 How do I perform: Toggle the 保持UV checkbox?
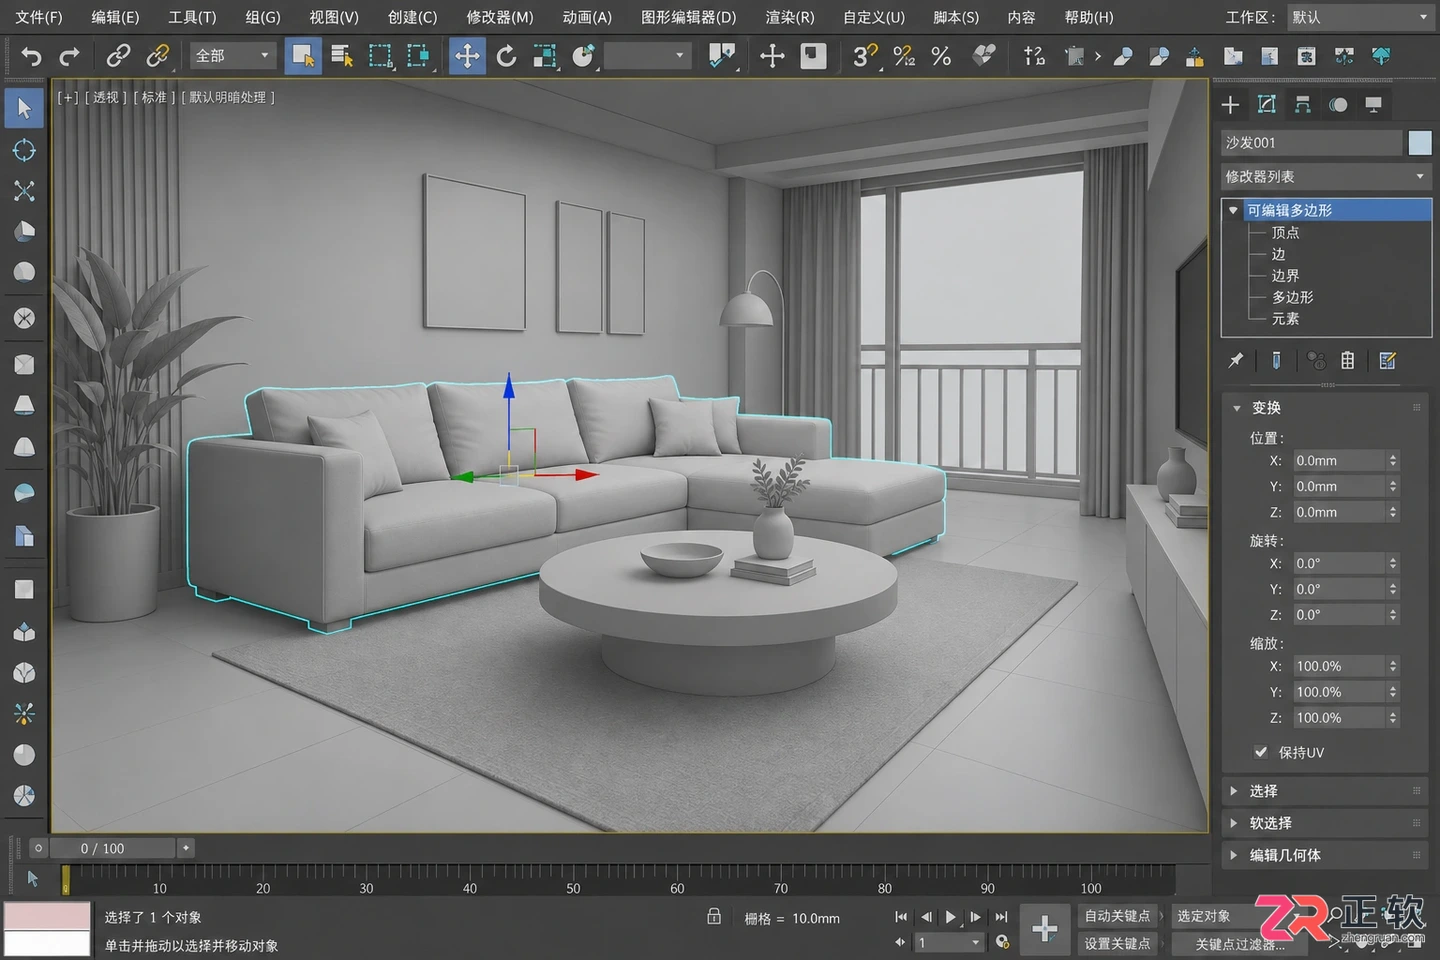pos(1261,752)
